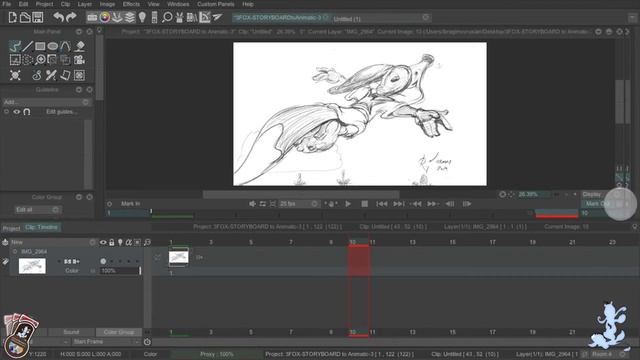This screenshot has height=360, width=640.
Task: Collapse the Main Panel with its round button
Action: coord(79,31)
